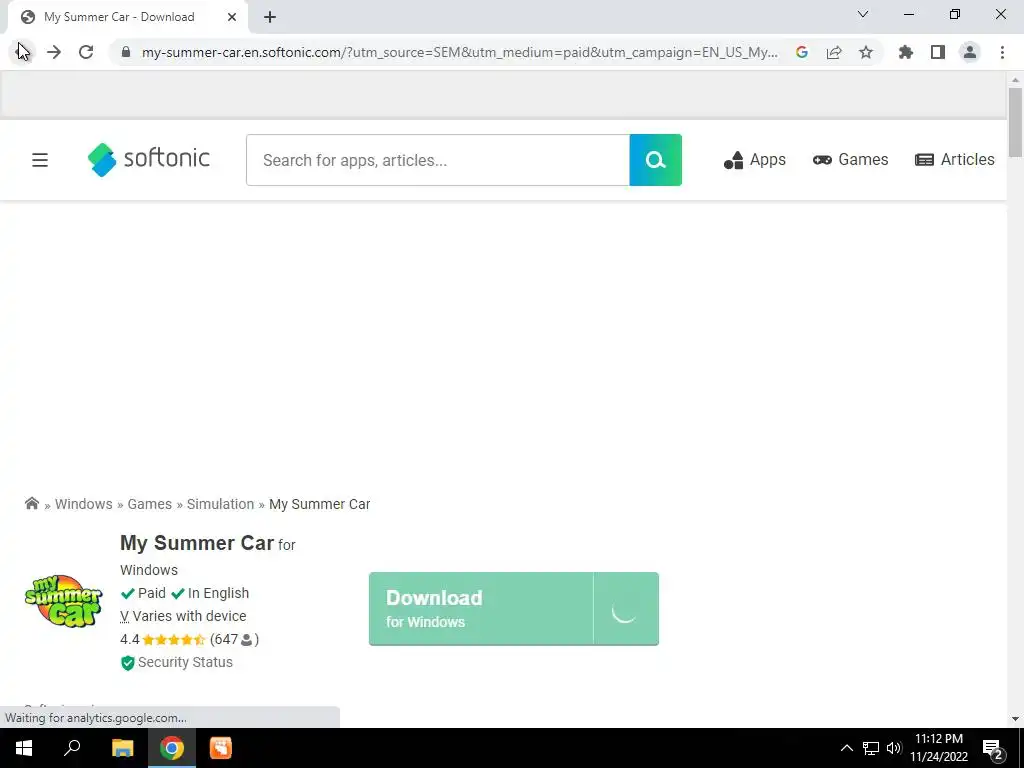Viewport: 1024px width, 768px height.
Task: Open Windows taskbar search
Action: (72, 748)
